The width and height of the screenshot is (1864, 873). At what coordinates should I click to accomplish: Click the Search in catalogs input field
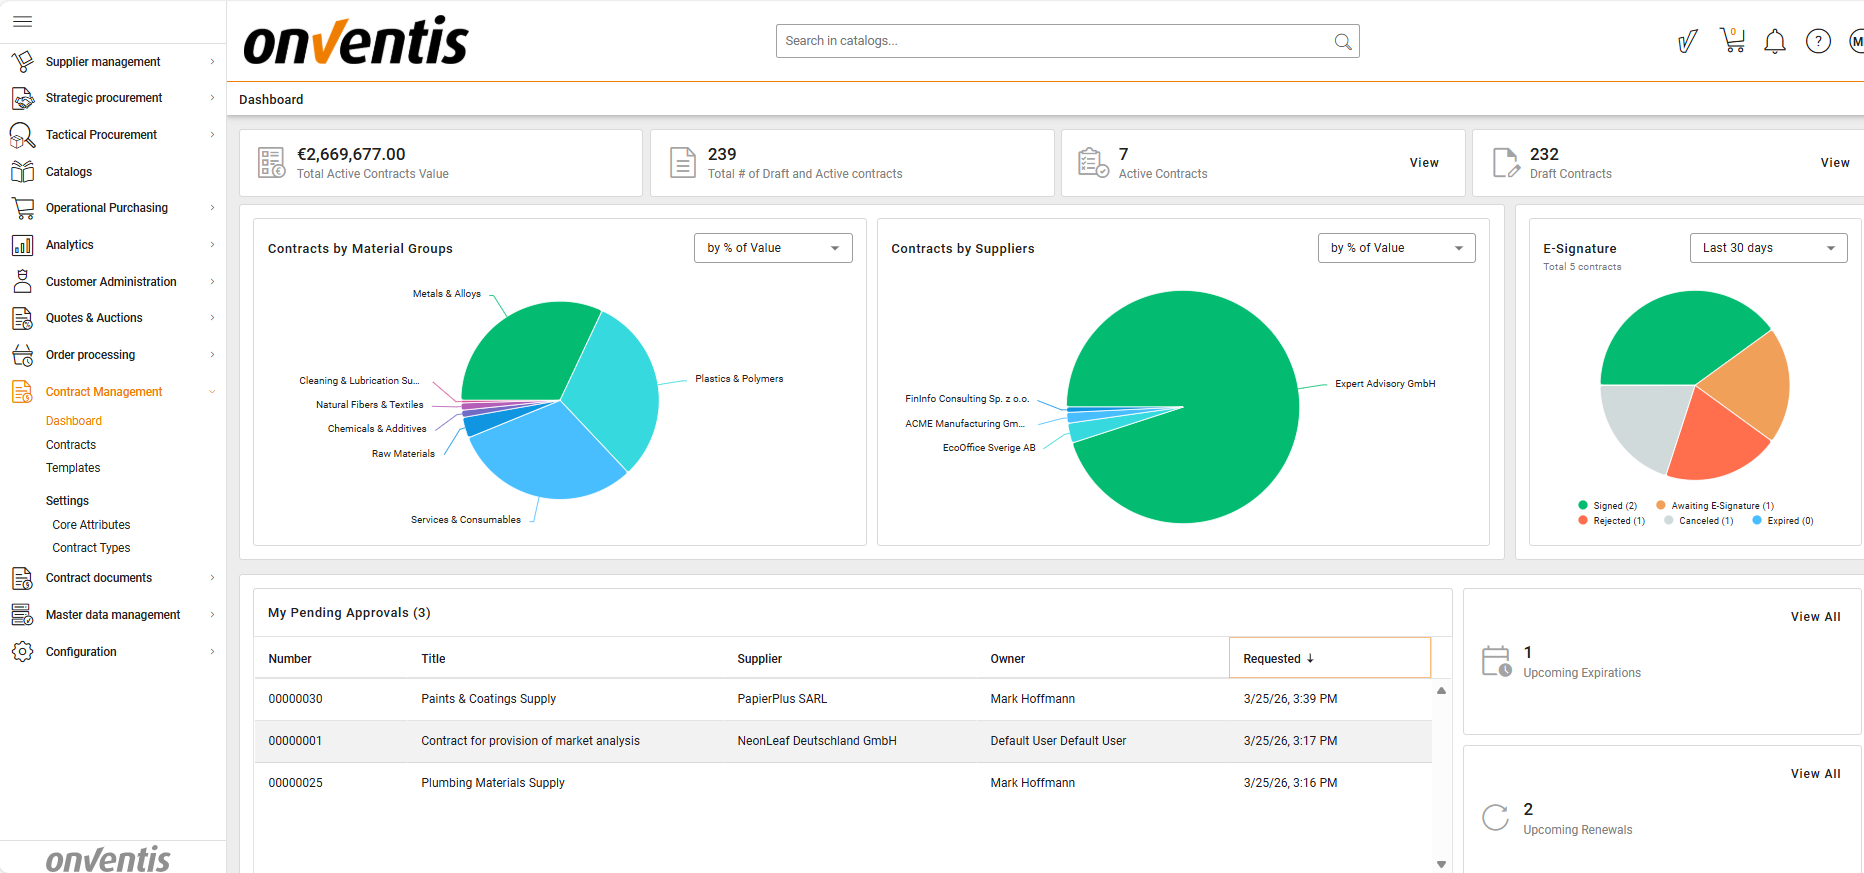pyautogui.click(x=1055, y=41)
